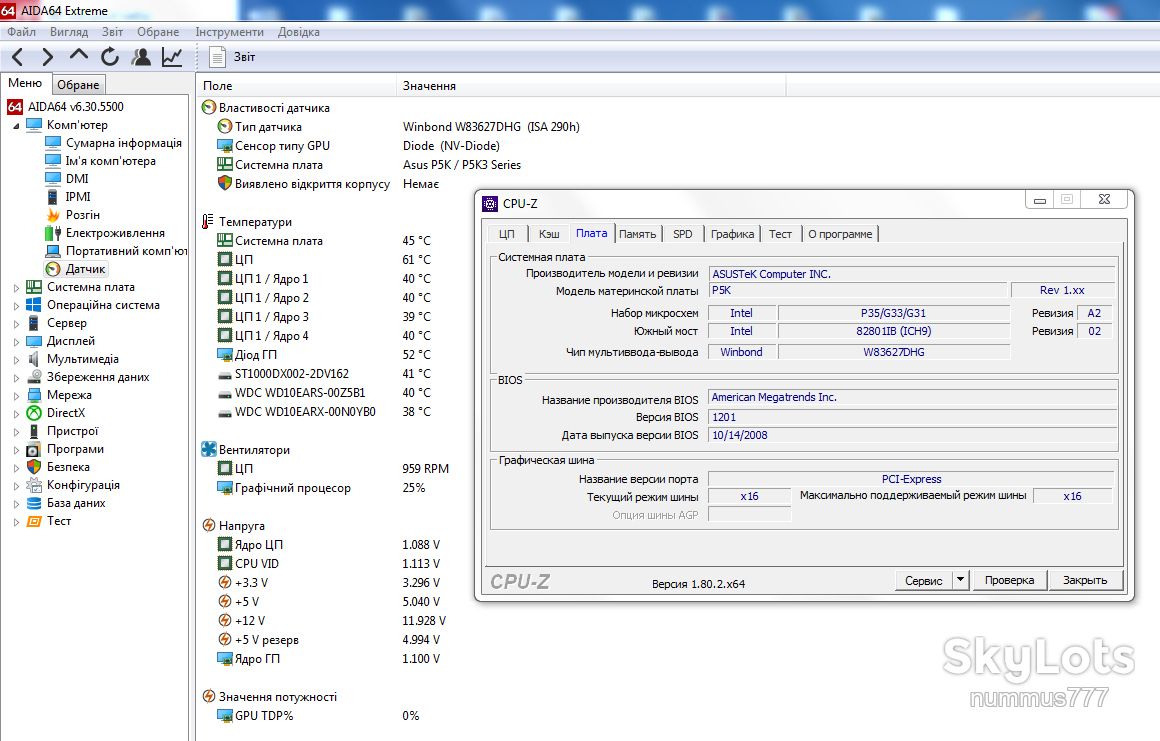
Task: Open the Сервис dropdown arrow in CPU-Z
Action: point(960,580)
